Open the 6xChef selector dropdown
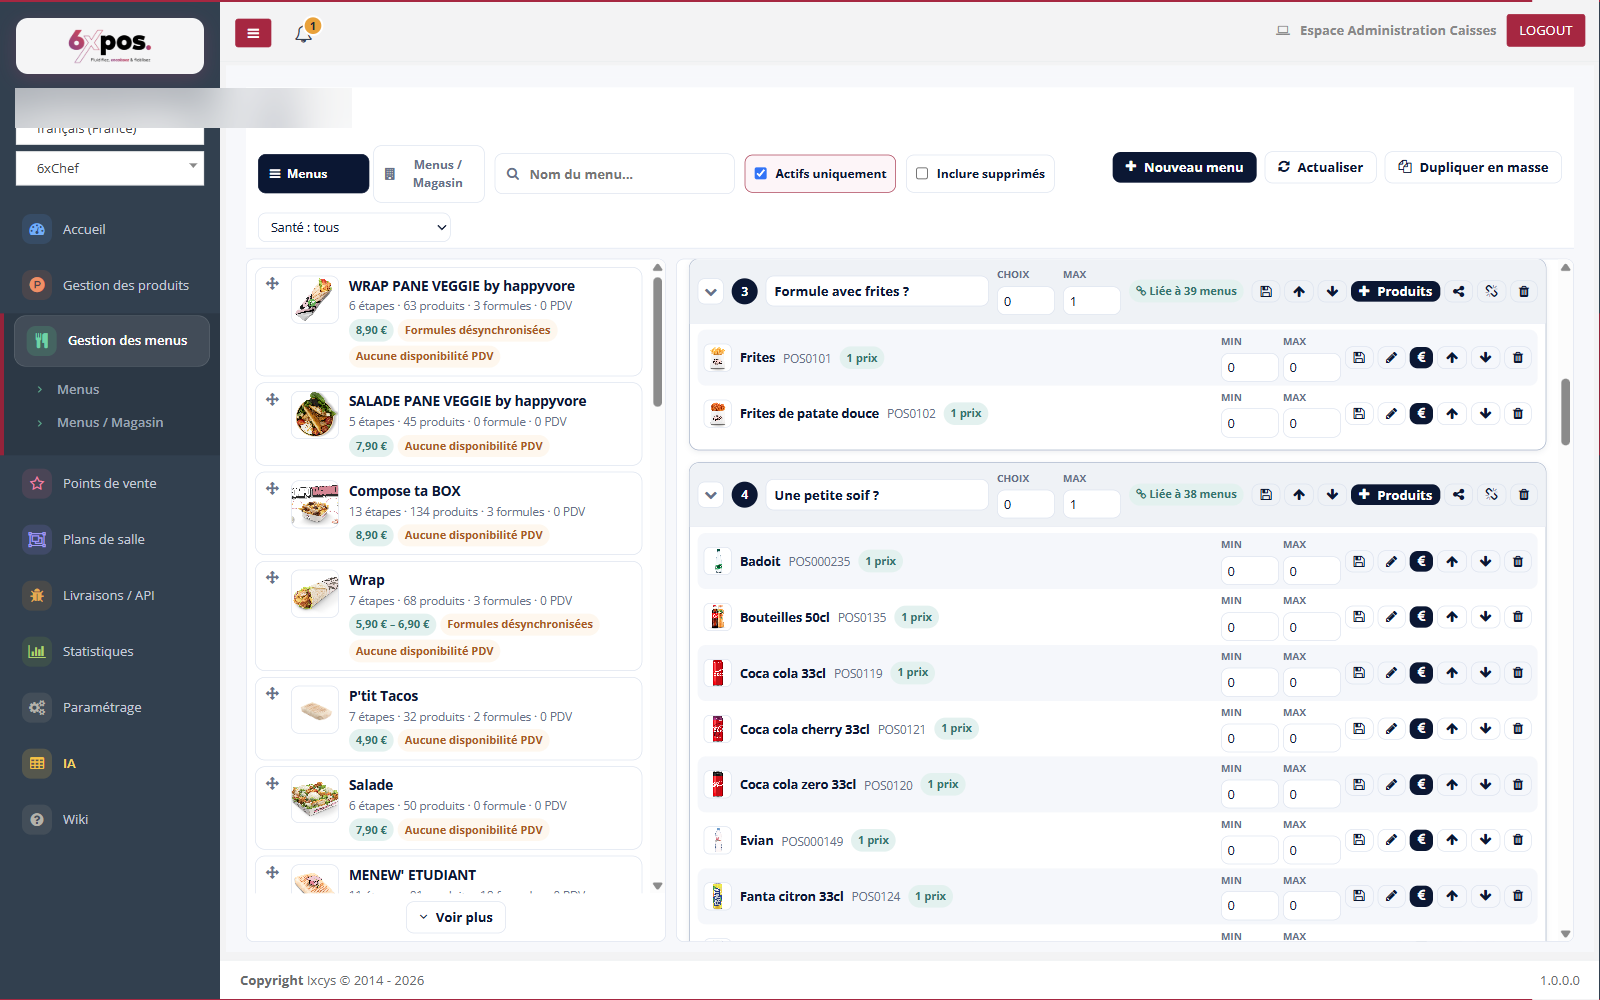 (x=110, y=168)
